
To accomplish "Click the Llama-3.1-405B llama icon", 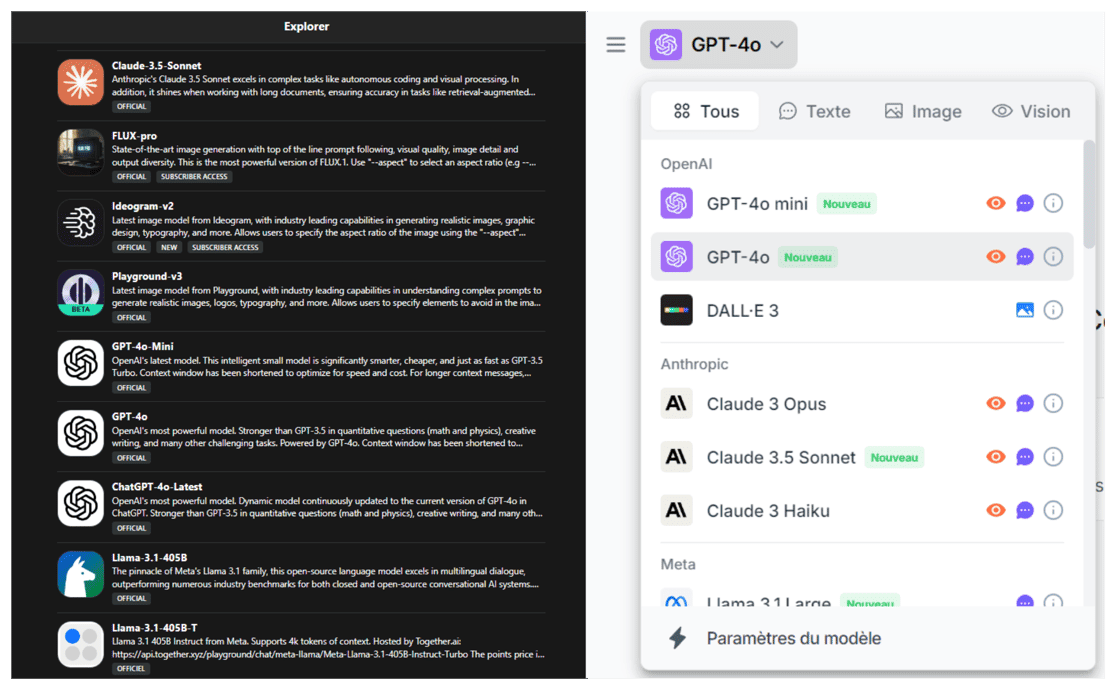I will pyautogui.click(x=80, y=573).
